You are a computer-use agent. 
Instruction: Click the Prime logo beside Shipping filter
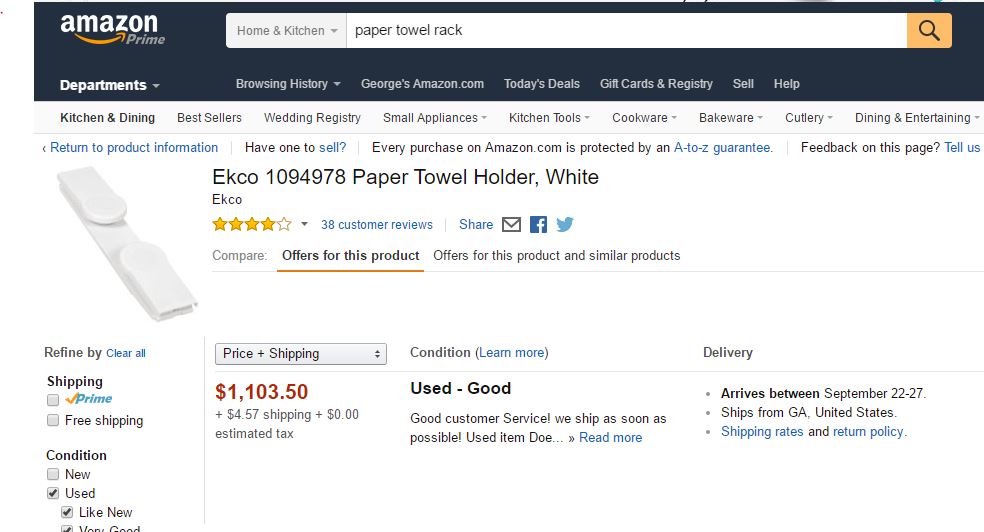click(x=88, y=399)
